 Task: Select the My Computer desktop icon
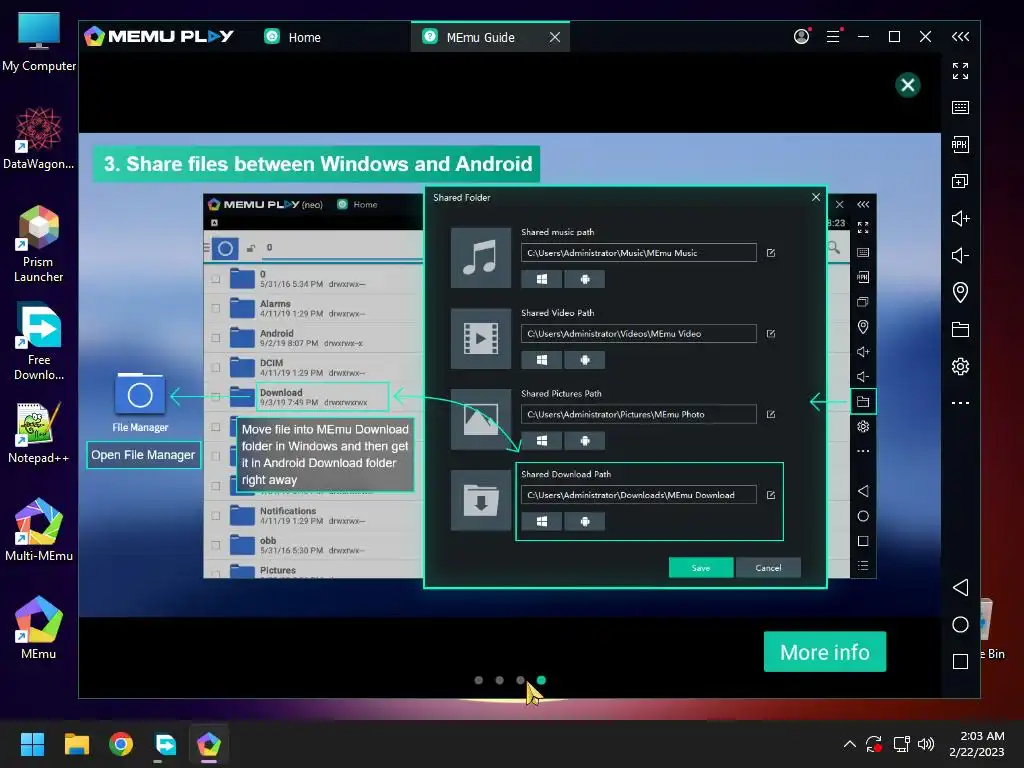[39, 42]
